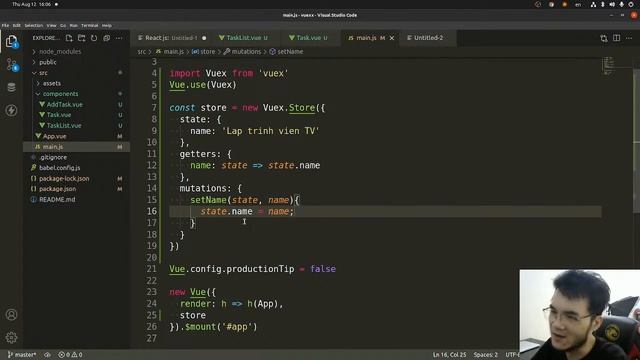The image size is (640, 360).
Task: Open the File menu
Action: [x=5, y=25]
